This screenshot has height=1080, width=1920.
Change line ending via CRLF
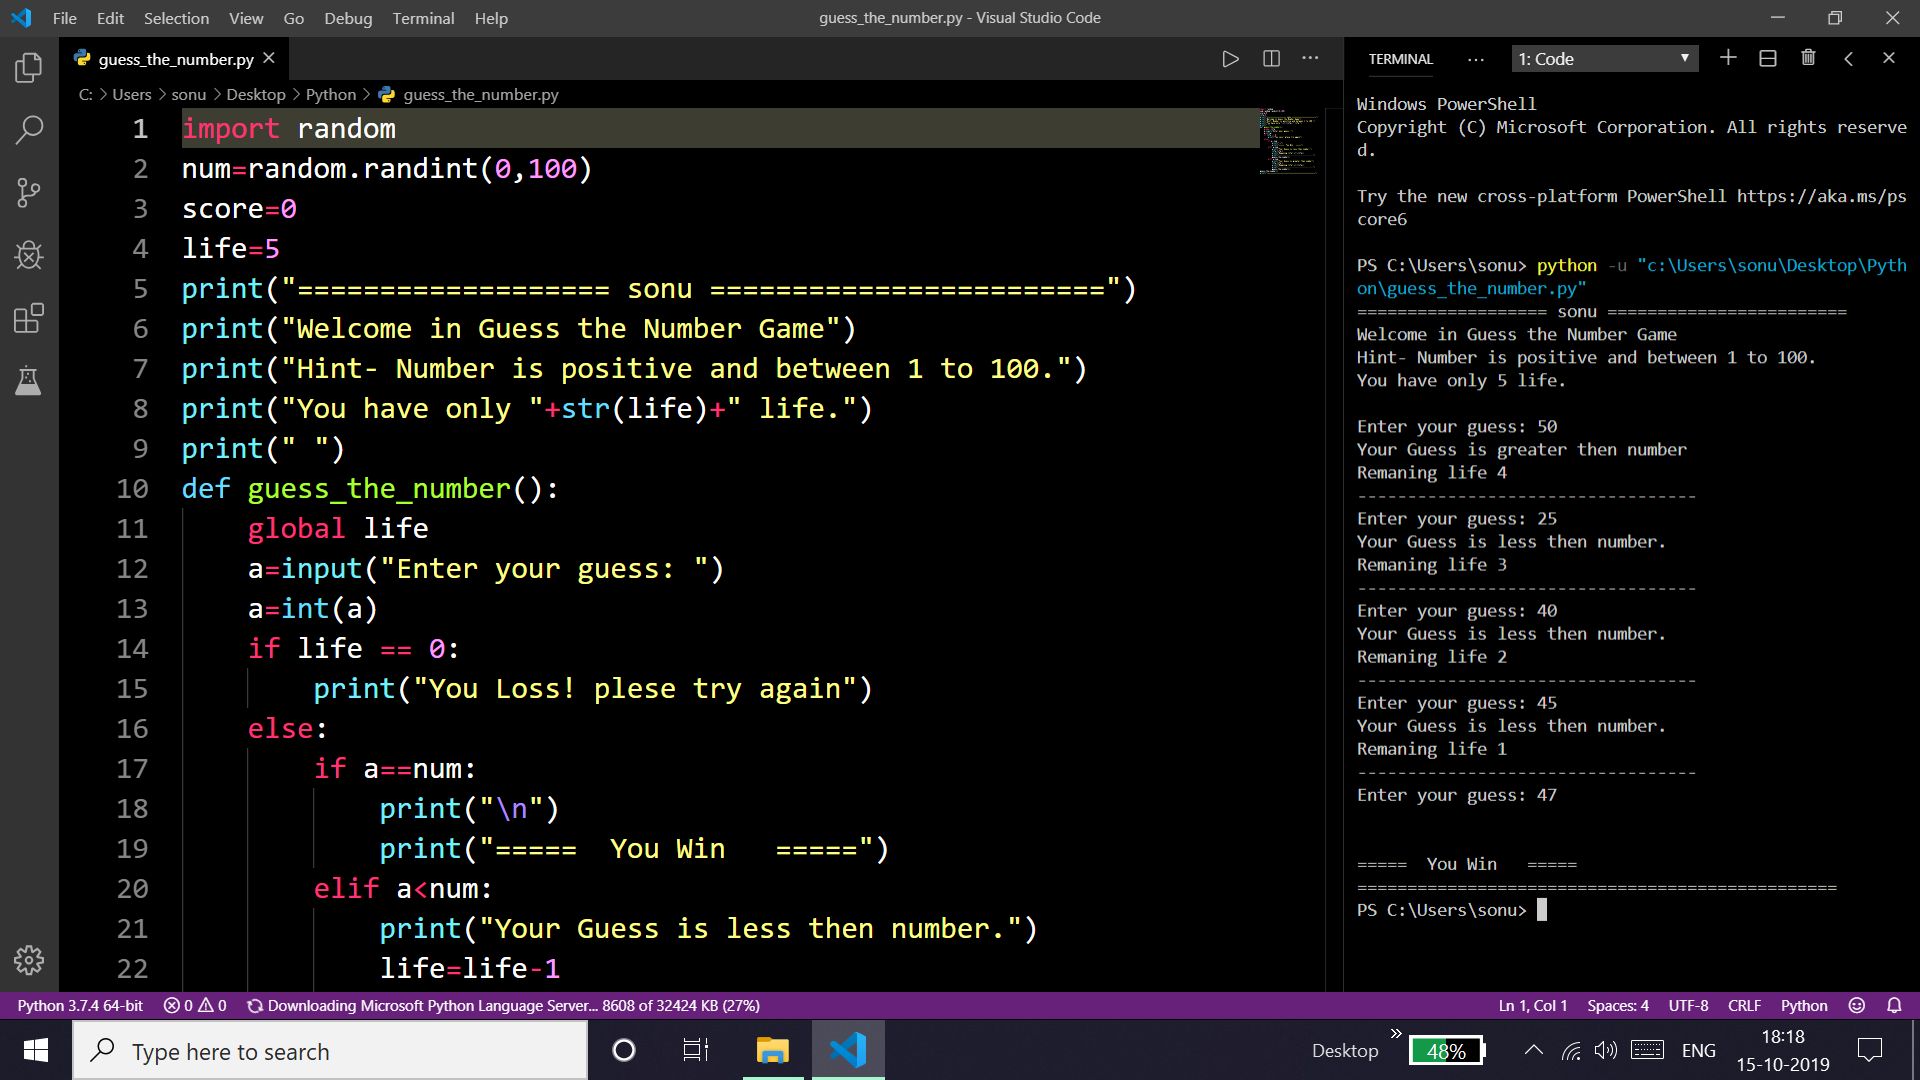pyautogui.click(x=1744, y=1005)
